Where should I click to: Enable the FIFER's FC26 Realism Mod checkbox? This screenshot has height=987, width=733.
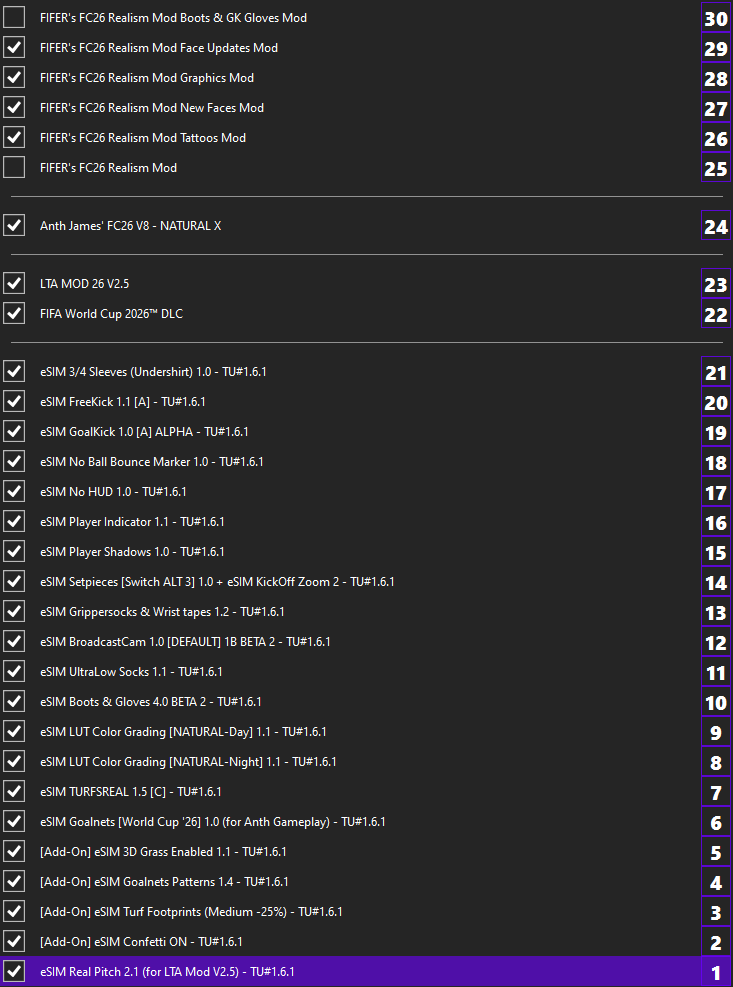pyautogui.click(x=14, y=167)
